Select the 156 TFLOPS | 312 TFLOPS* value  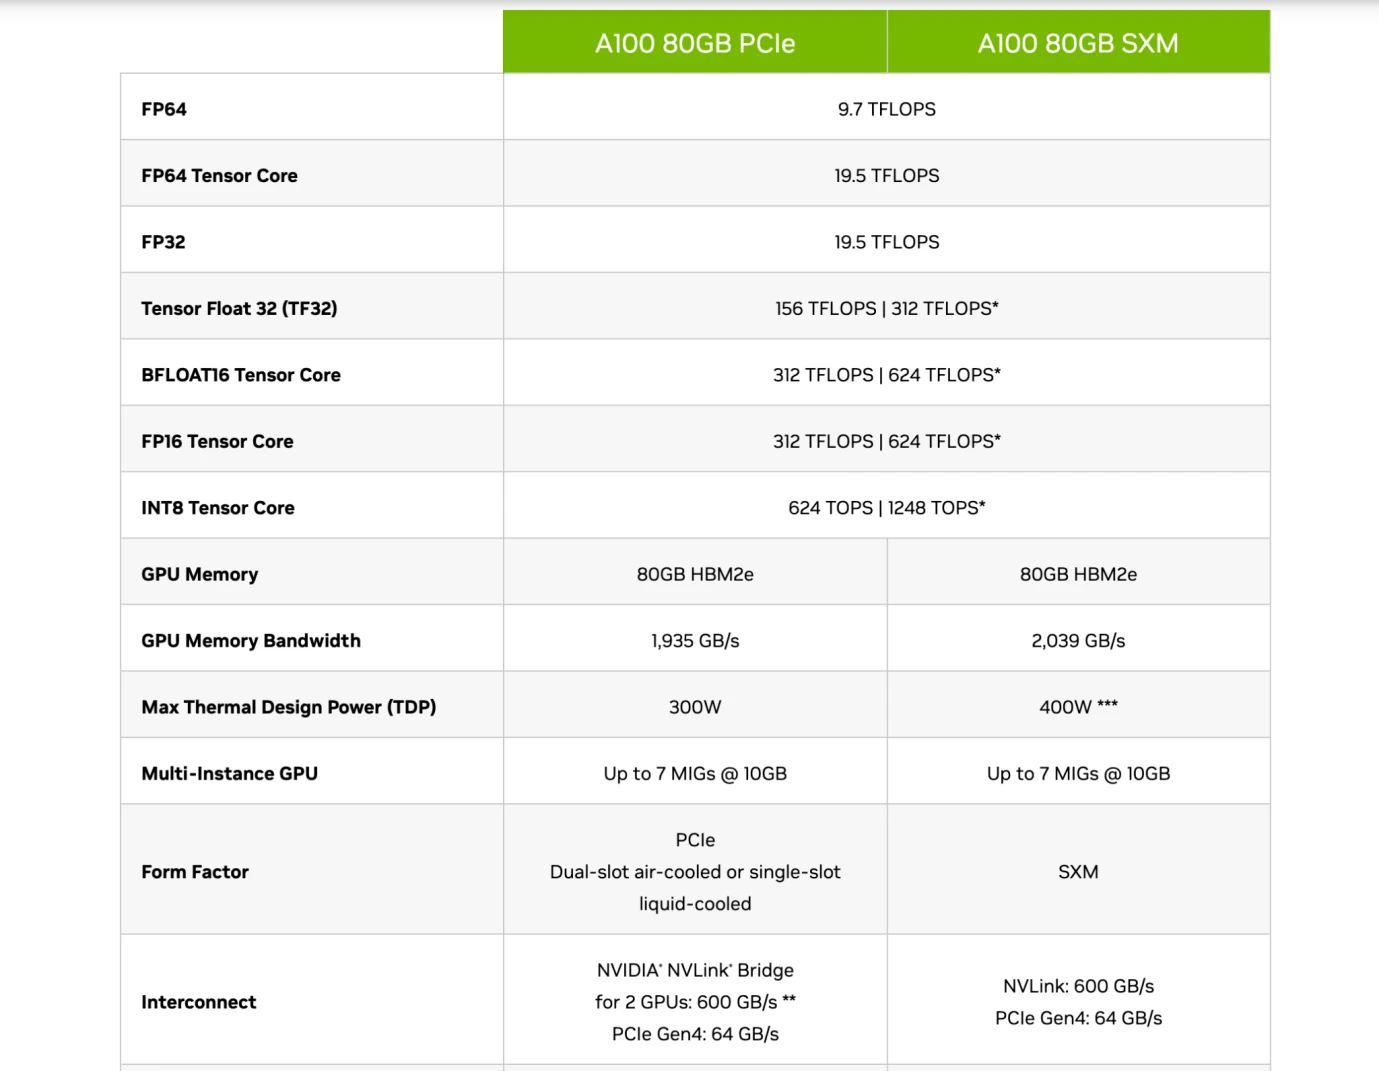click(x=886, y=308)
